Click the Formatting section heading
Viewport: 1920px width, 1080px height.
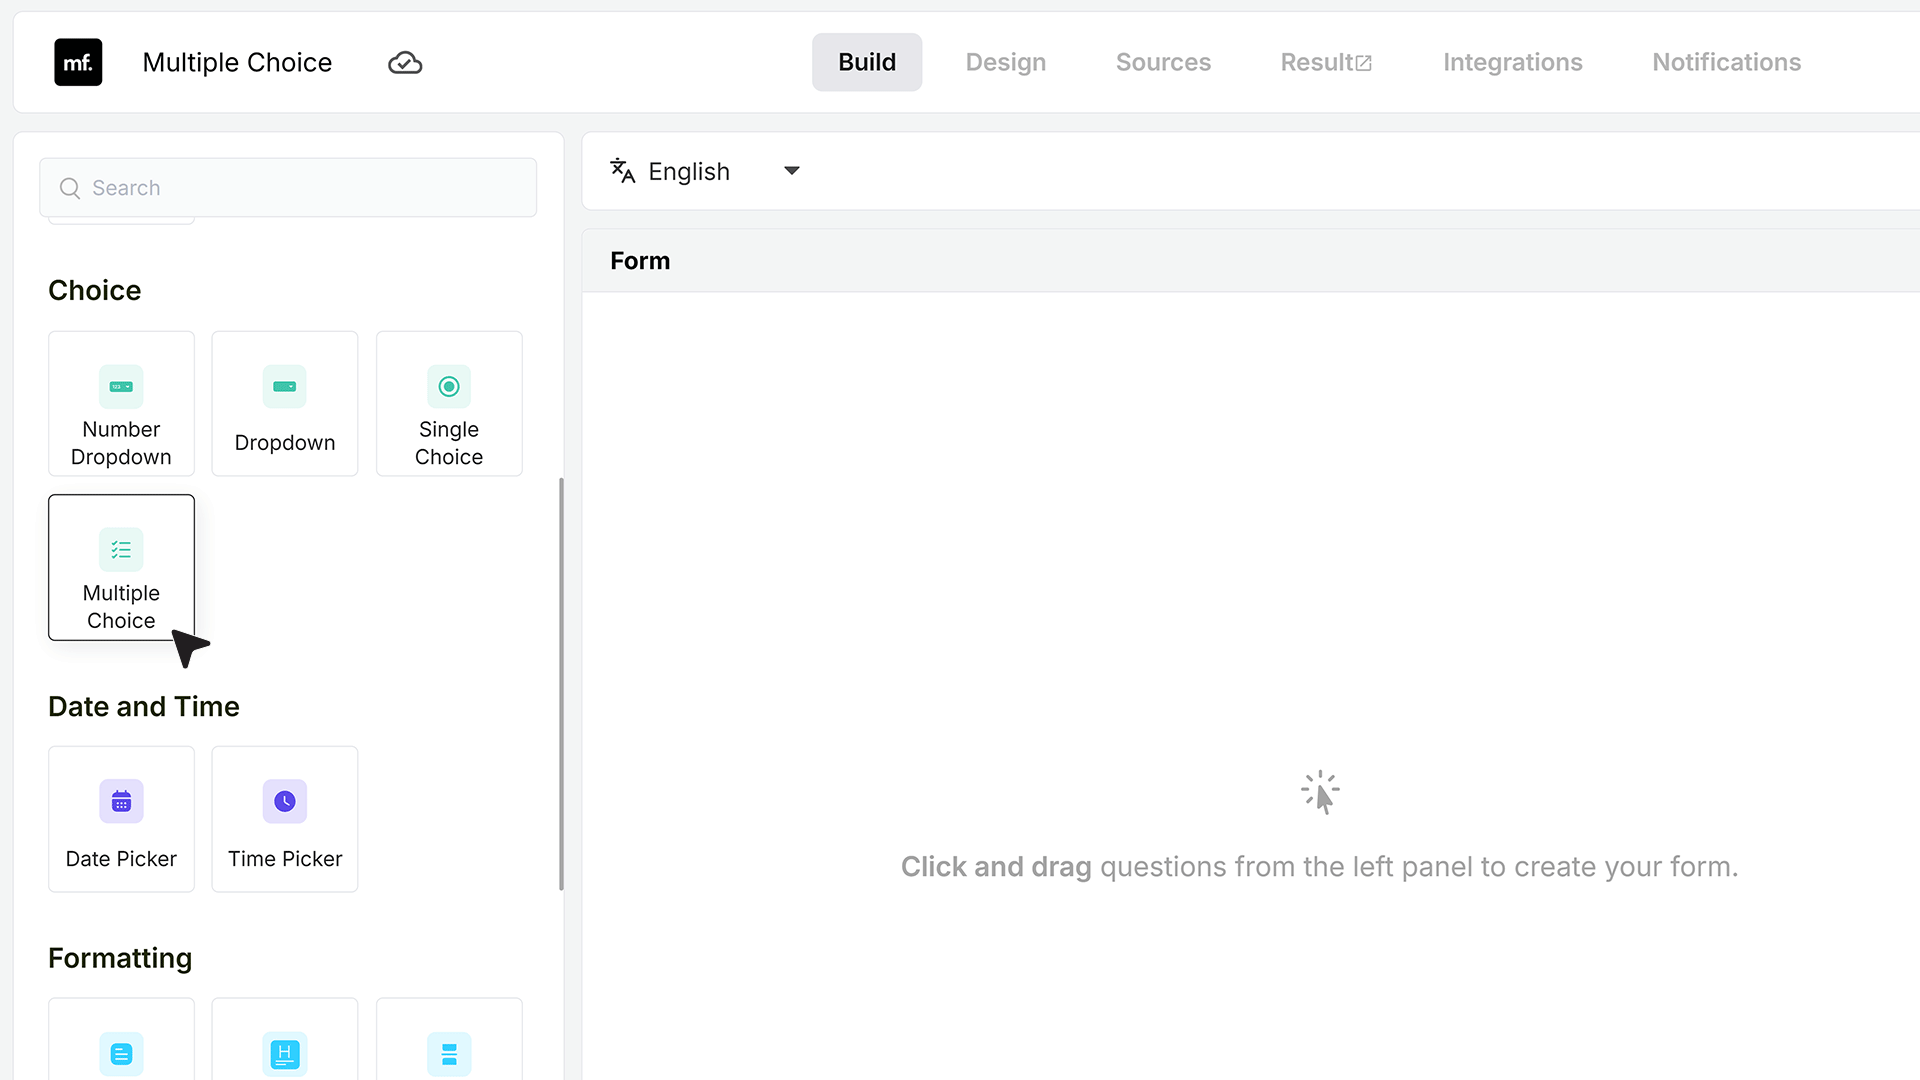coord(120,958)
